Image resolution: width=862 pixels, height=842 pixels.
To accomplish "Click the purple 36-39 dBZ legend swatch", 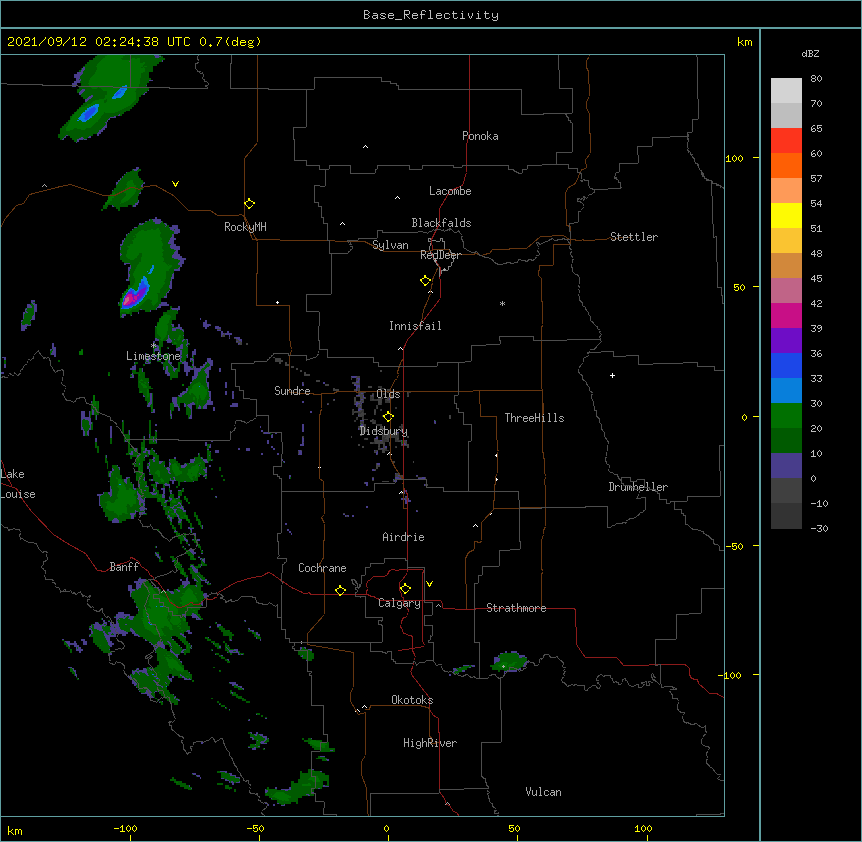I will tap(786, 340).
